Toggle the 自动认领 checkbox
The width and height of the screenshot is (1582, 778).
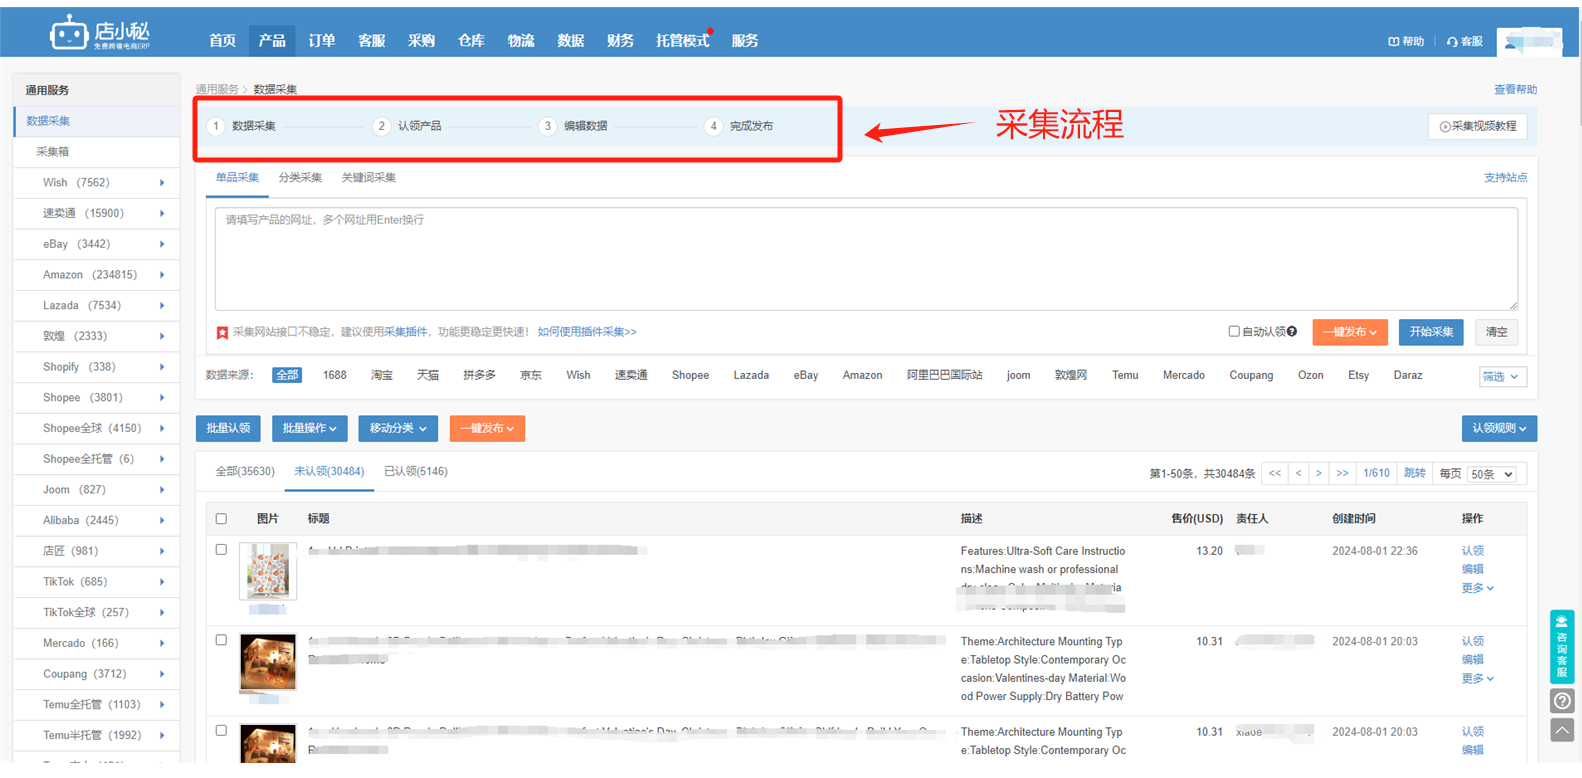click(x=1234, y=332)
